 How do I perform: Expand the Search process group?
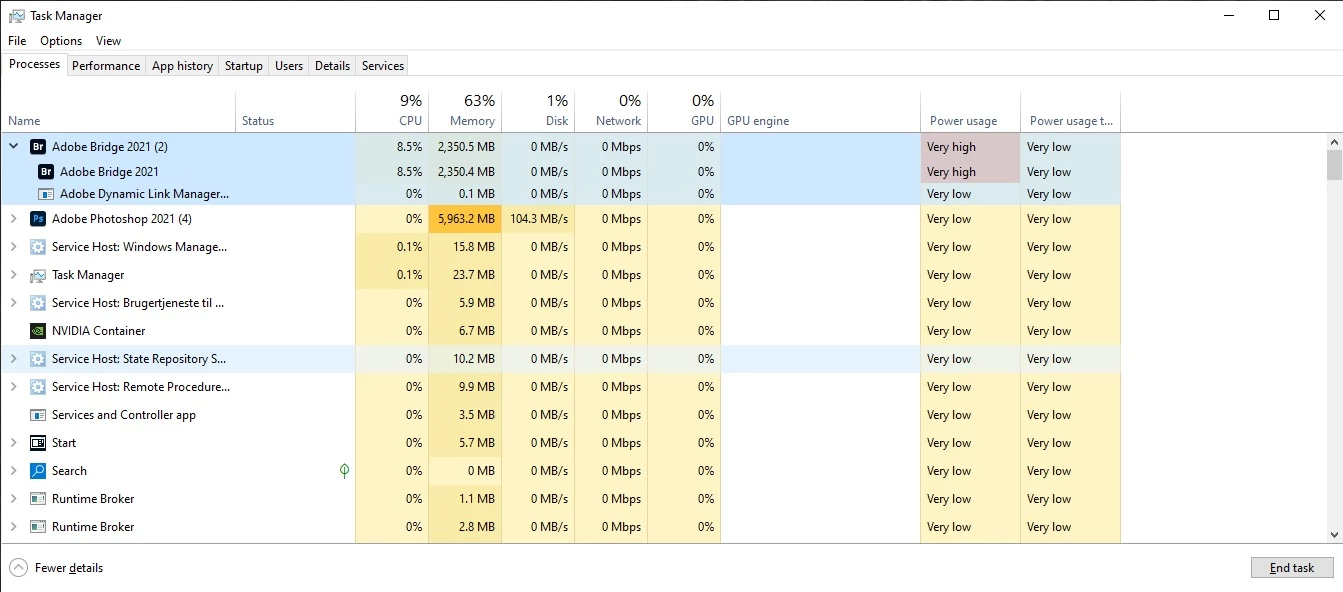14,470
